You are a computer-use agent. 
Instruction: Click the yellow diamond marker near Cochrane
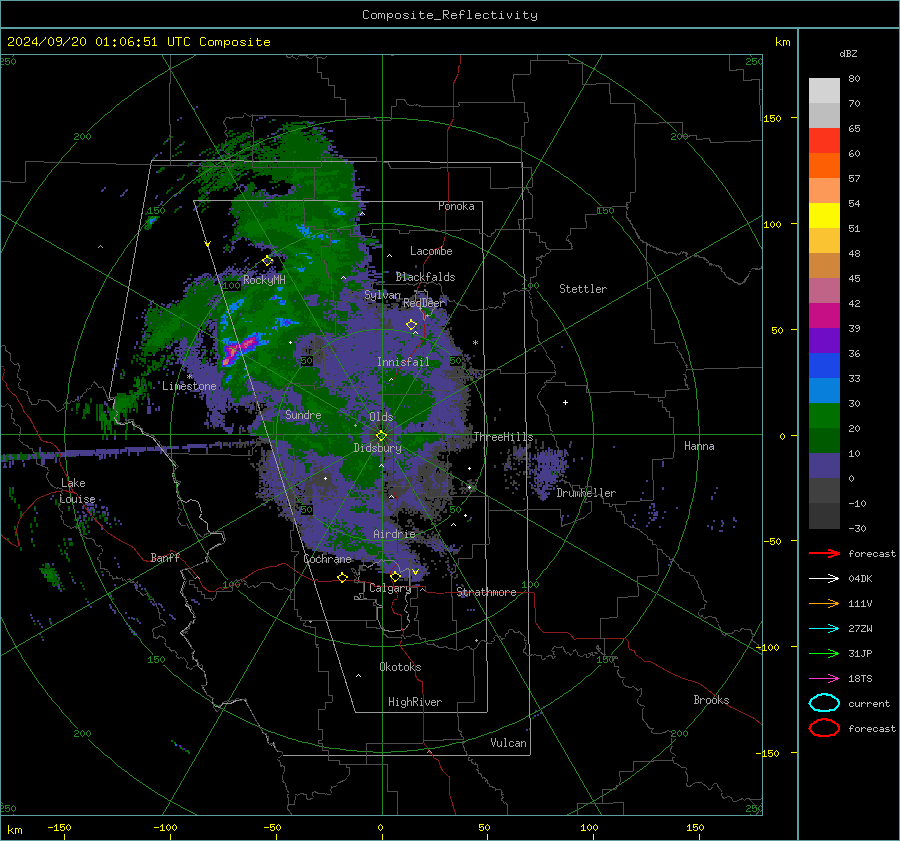[342, 577]
